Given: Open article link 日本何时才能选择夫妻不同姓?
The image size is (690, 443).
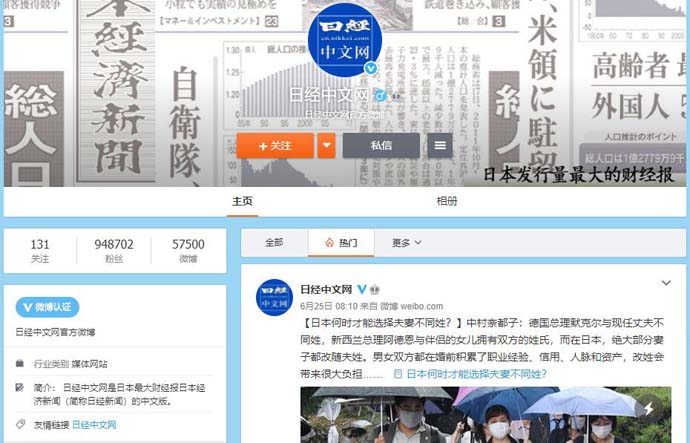Looking at the screenshot, I should click(470, 374).
